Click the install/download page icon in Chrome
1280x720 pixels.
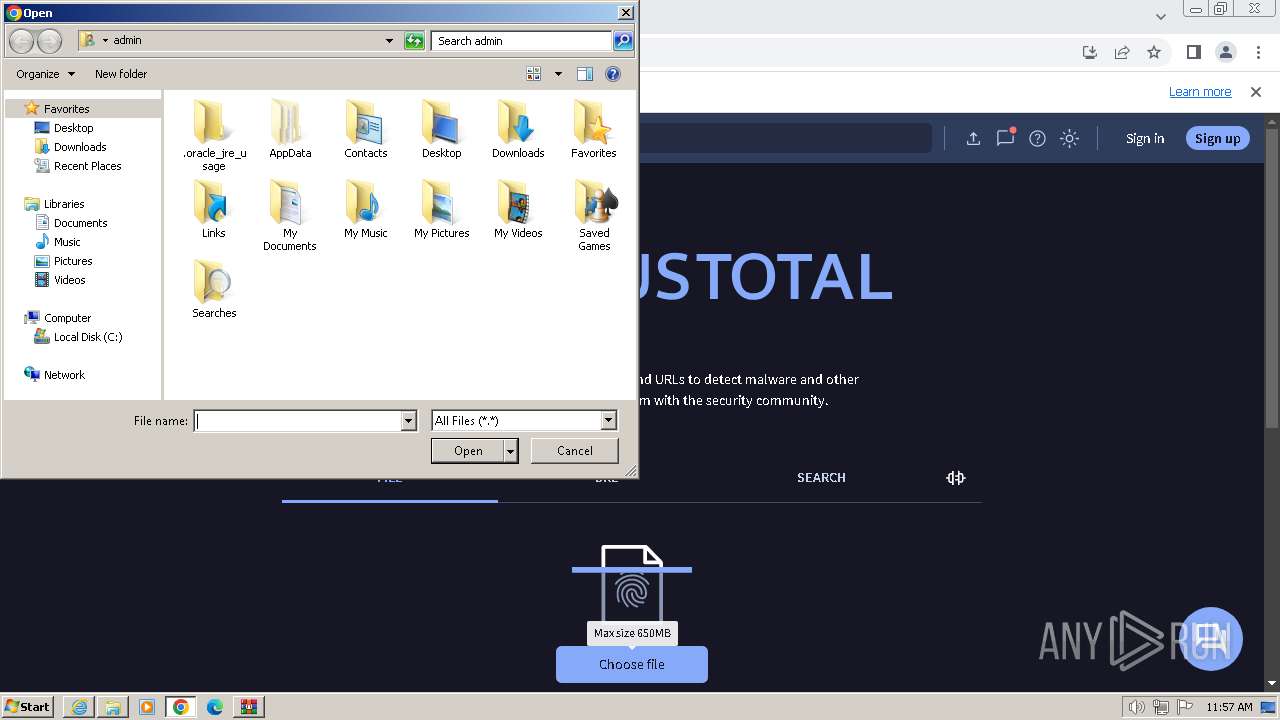pos(1090,52)
